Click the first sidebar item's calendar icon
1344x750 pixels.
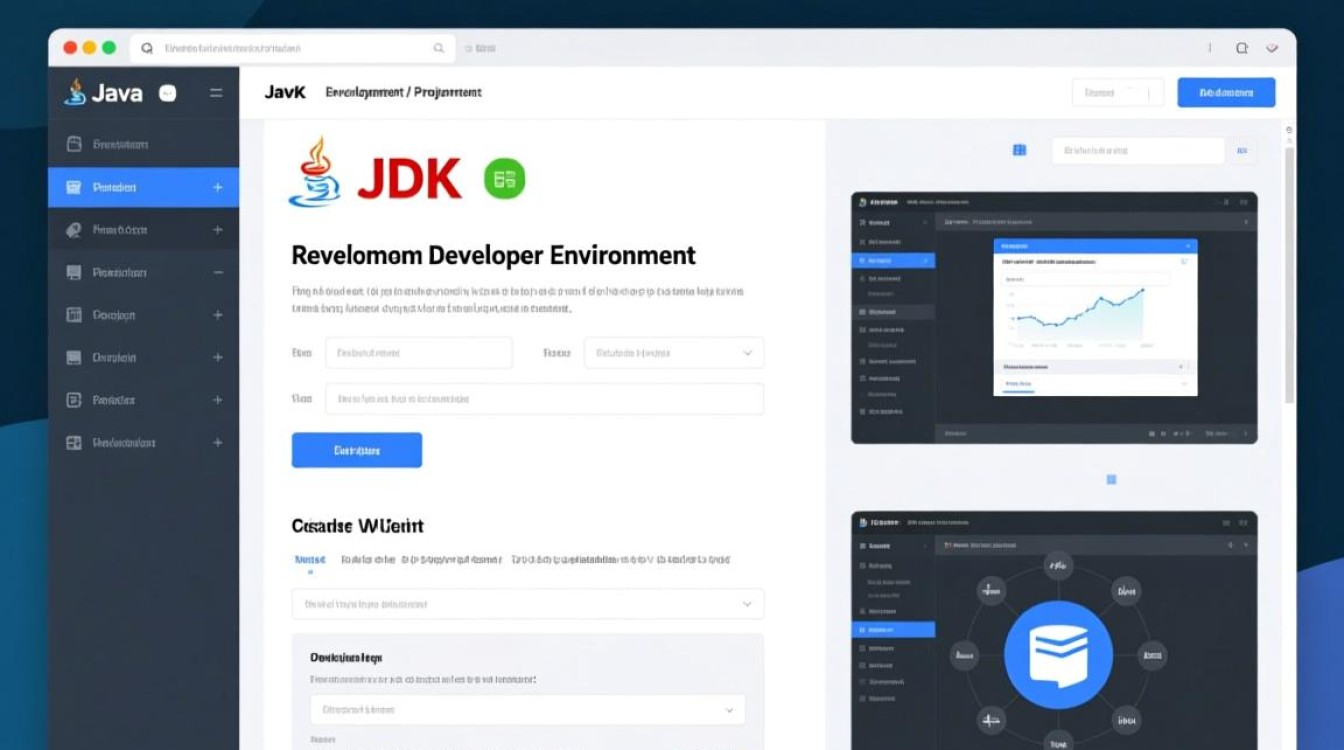tap(74, 144)
